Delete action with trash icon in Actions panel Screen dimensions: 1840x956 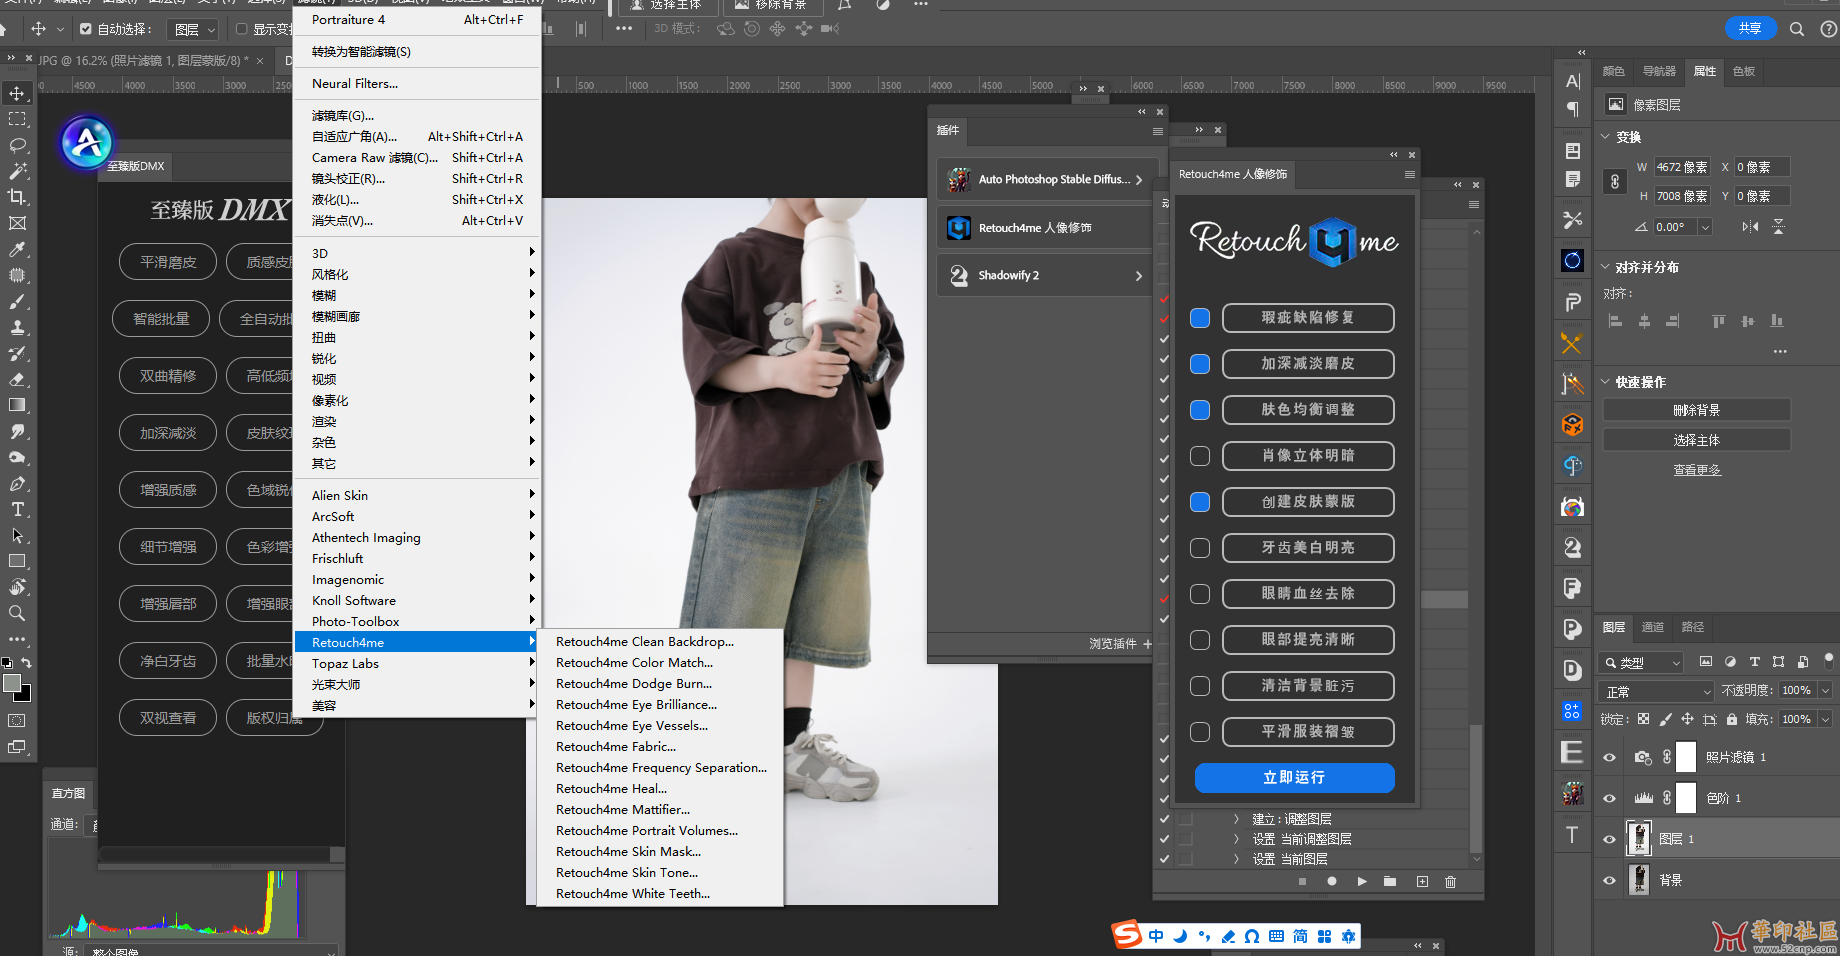pos(1450,881)
